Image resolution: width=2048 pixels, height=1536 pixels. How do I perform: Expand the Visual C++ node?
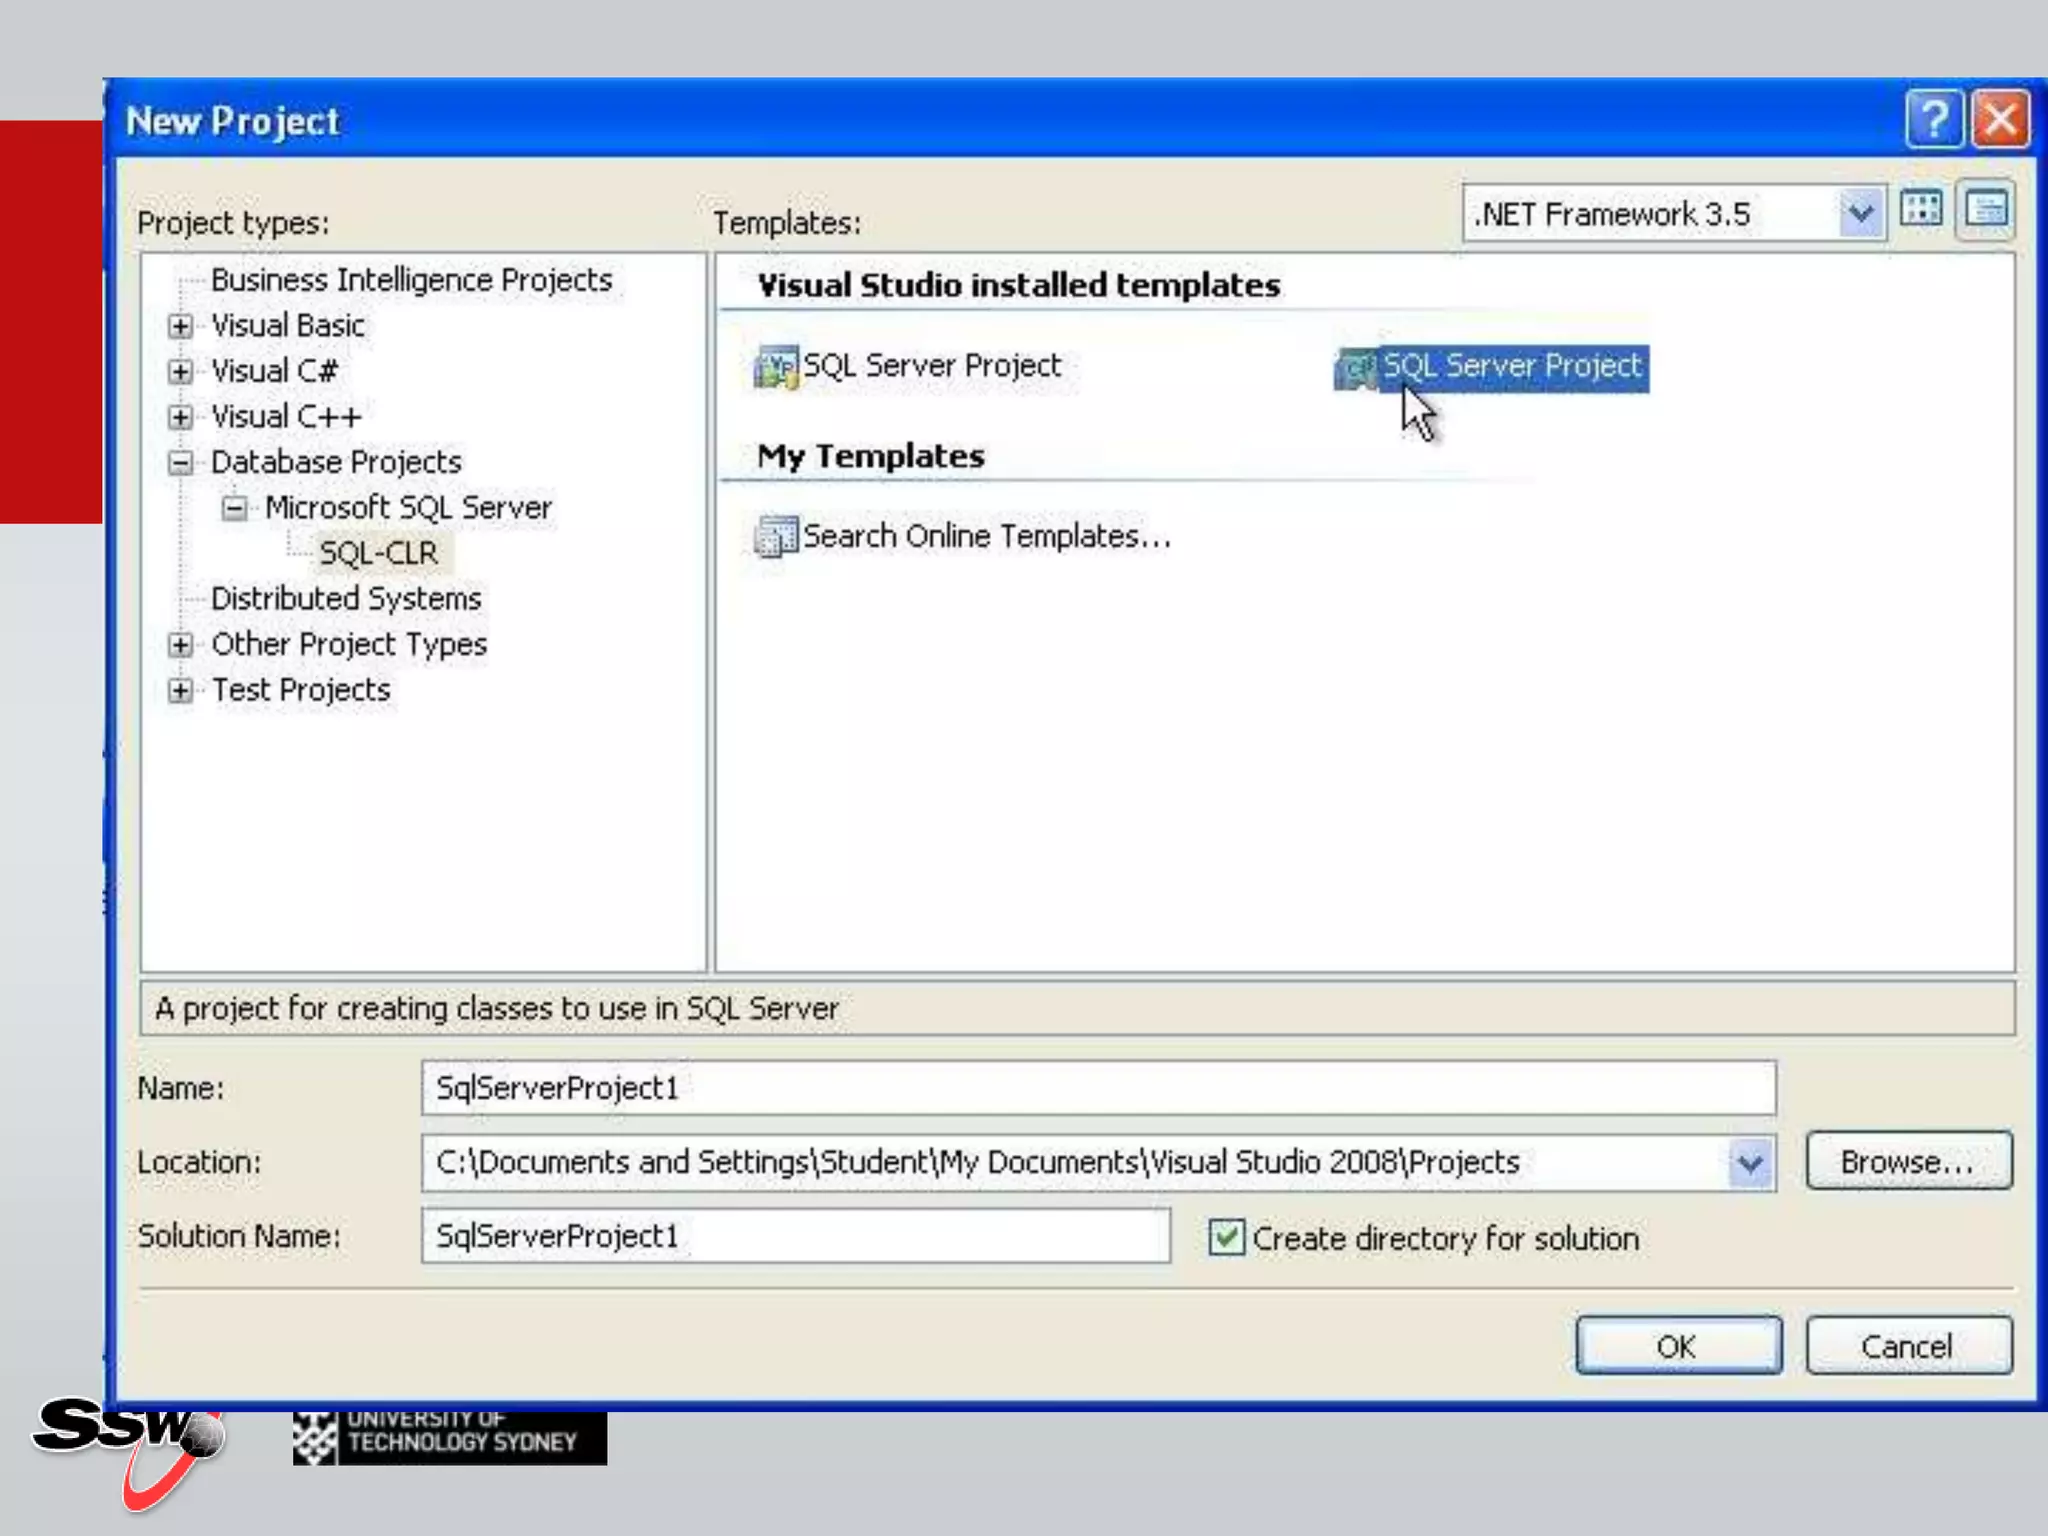pyautogui.click(x=180, y=417)
